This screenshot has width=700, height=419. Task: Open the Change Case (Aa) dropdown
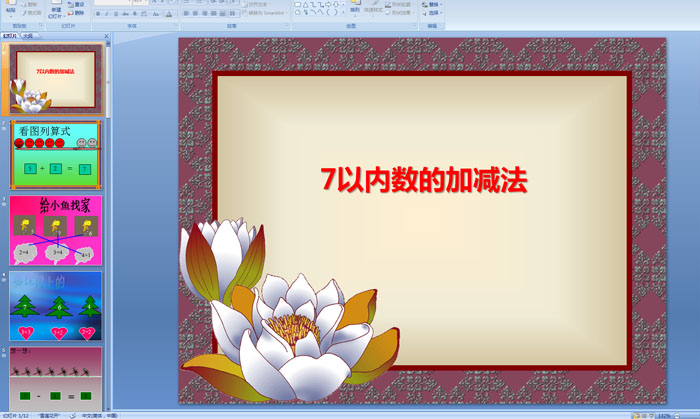tap(156, 14)
